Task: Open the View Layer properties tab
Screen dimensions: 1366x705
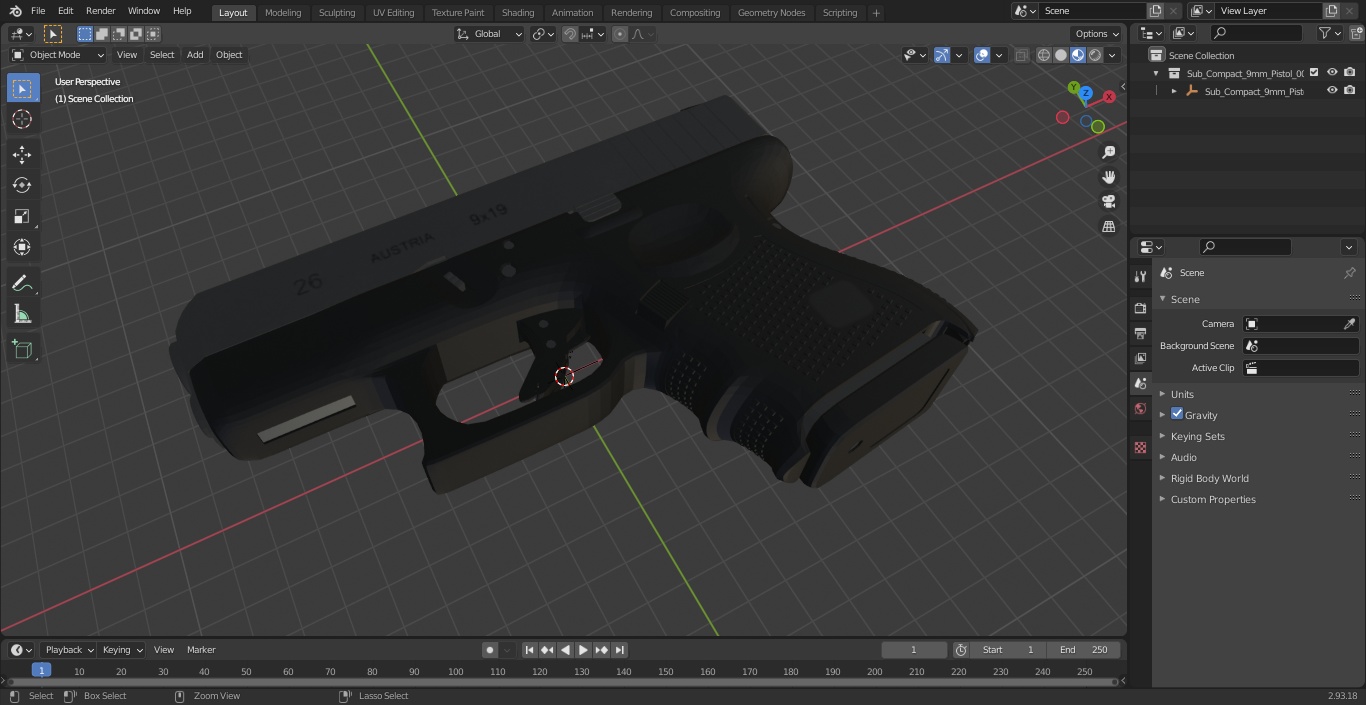Action: tap(1140, 358)
